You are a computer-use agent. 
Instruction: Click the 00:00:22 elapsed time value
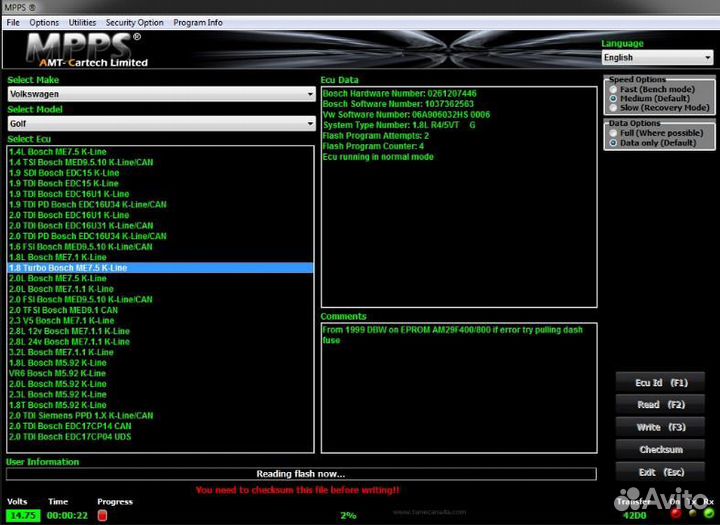tap(67, 516)
